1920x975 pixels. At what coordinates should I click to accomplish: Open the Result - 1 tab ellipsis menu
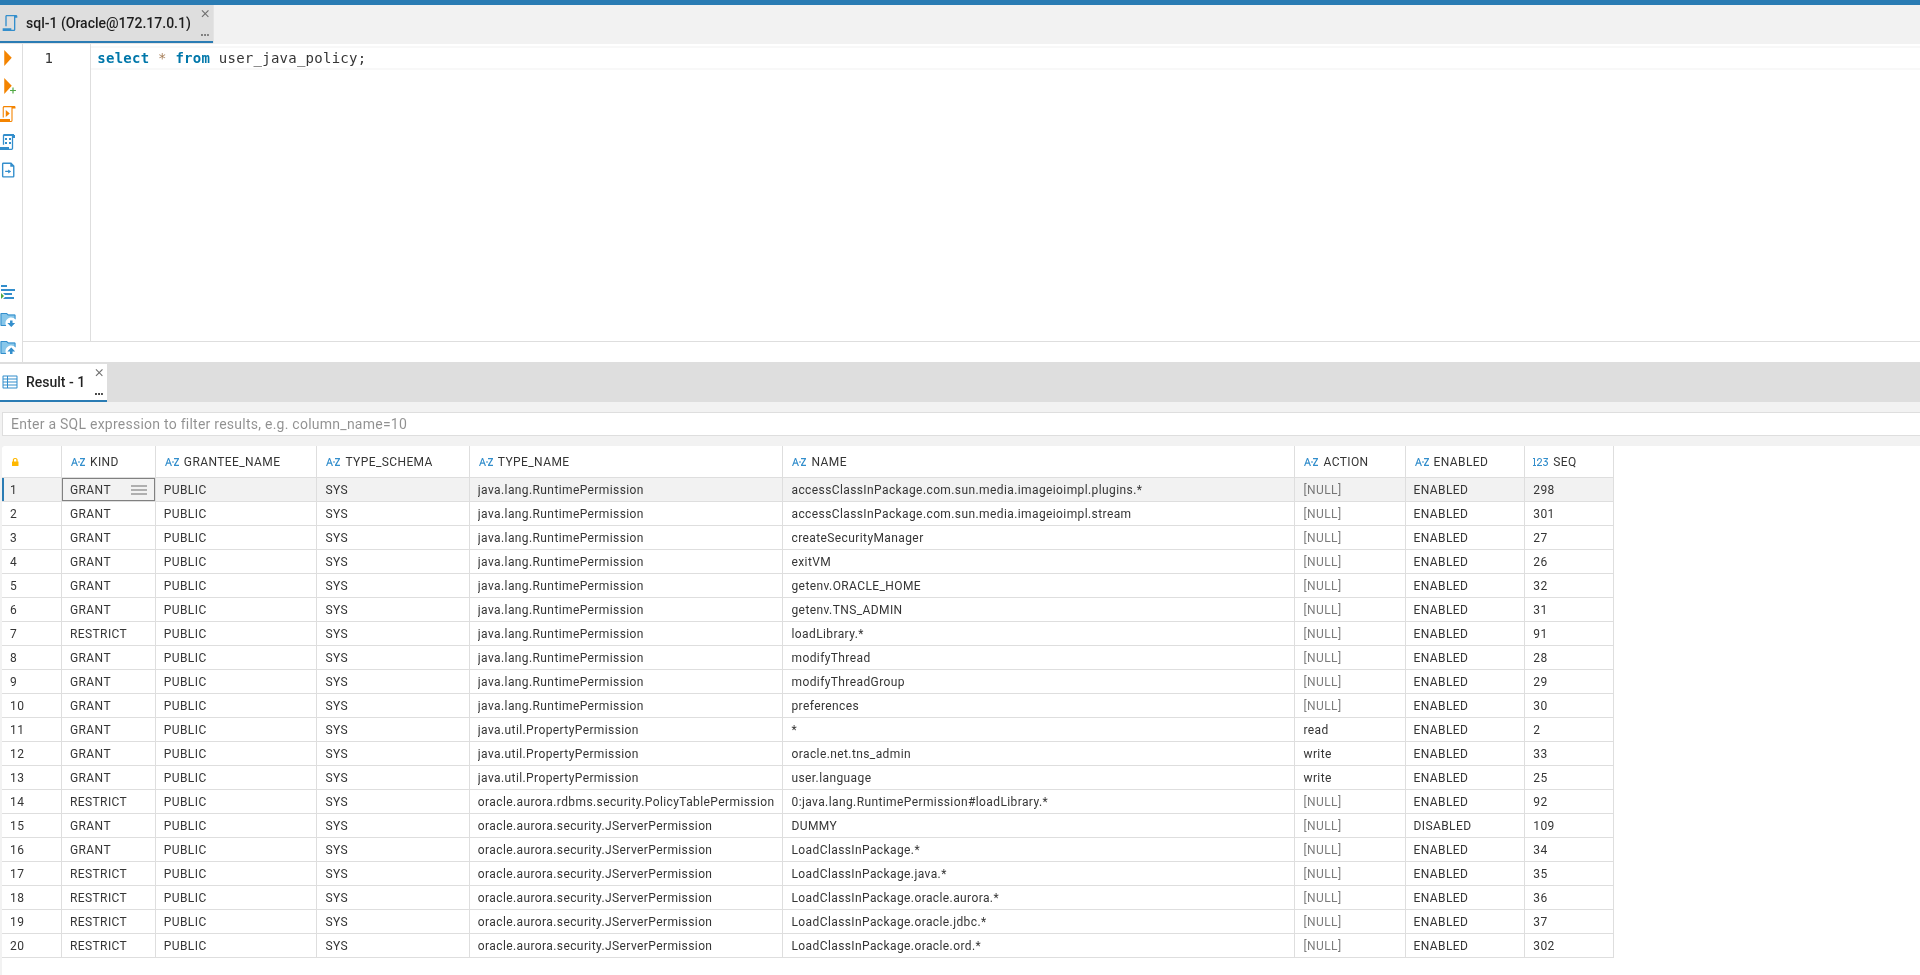point(99,394)
